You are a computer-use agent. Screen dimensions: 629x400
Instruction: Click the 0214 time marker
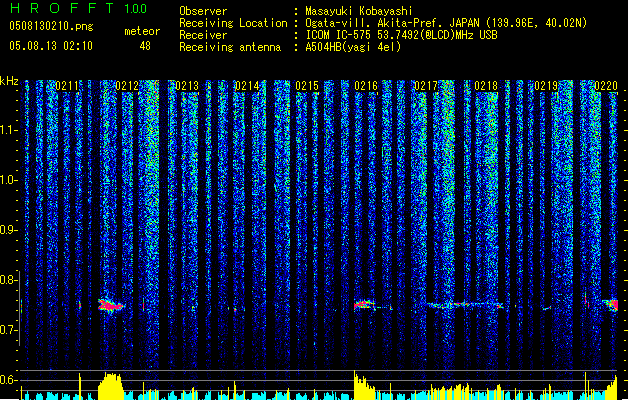pos(247,86)
